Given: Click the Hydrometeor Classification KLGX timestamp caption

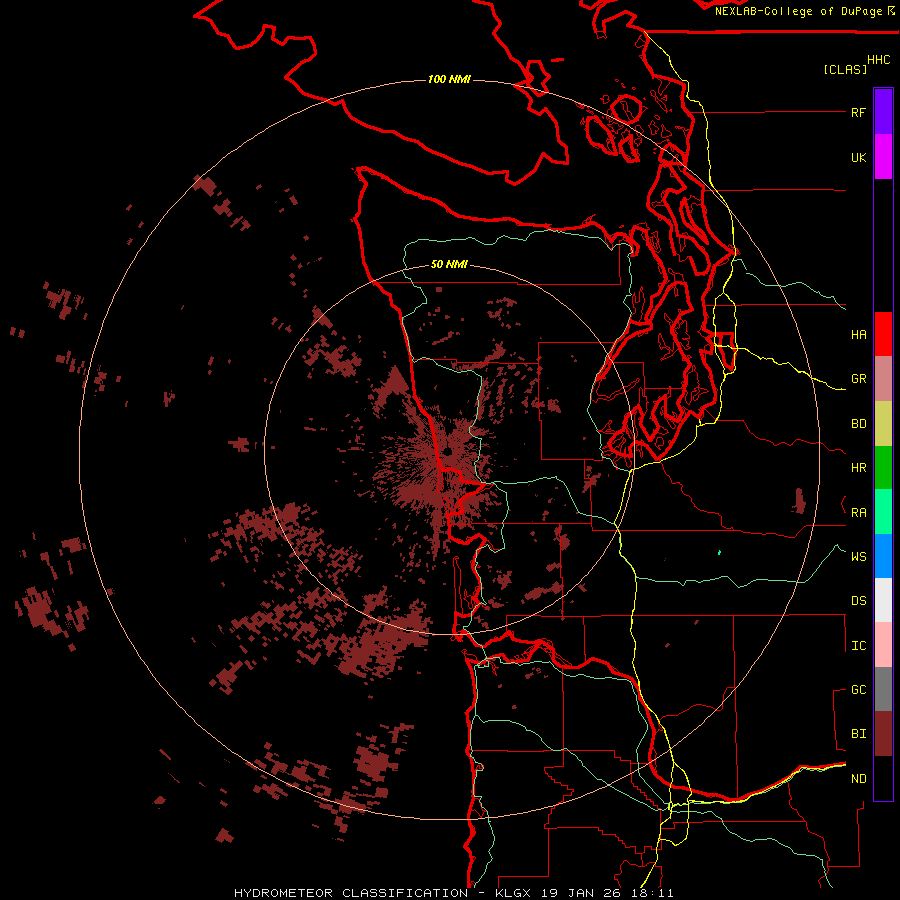Looking at the screenshot, I should pos(454,893).
